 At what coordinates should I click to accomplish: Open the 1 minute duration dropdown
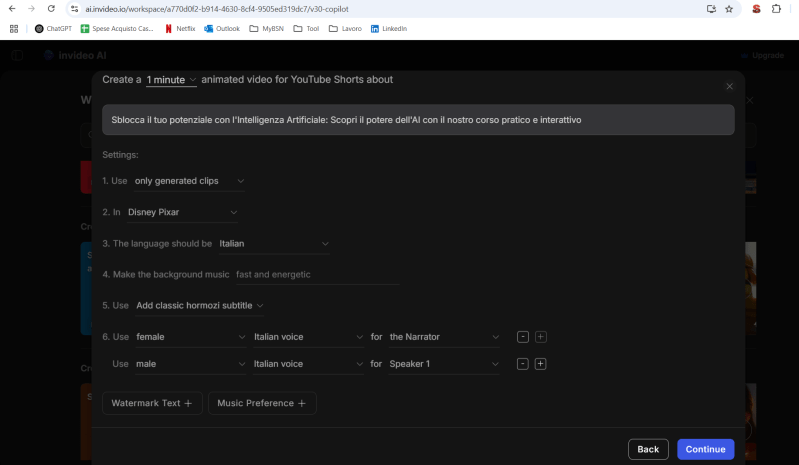pos(171,80)
